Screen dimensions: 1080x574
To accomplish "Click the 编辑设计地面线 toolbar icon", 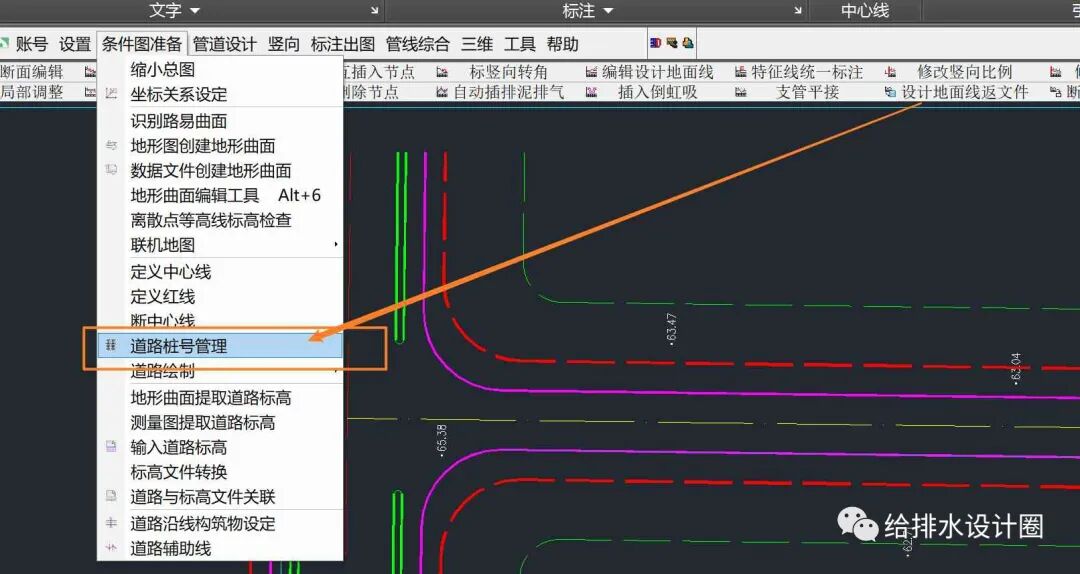I will click(591, 72).
